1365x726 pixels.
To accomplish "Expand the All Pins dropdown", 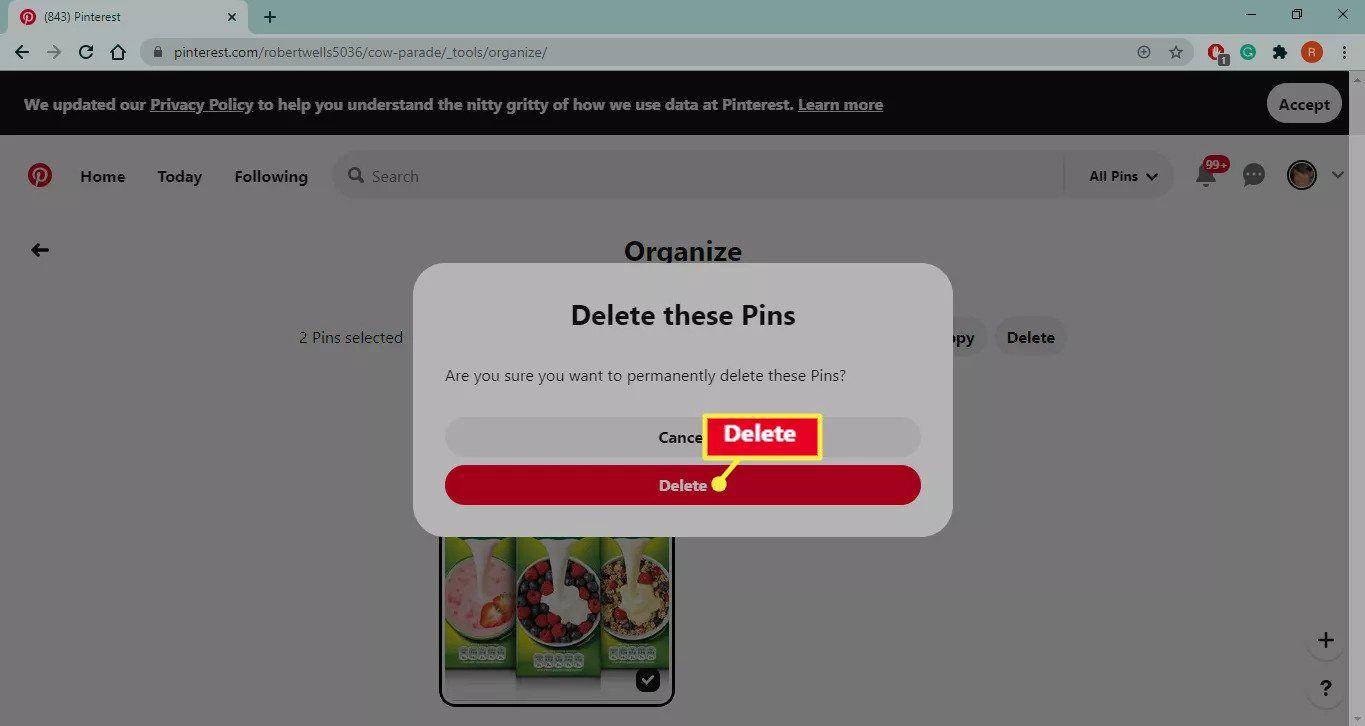I will point(1123,176).
